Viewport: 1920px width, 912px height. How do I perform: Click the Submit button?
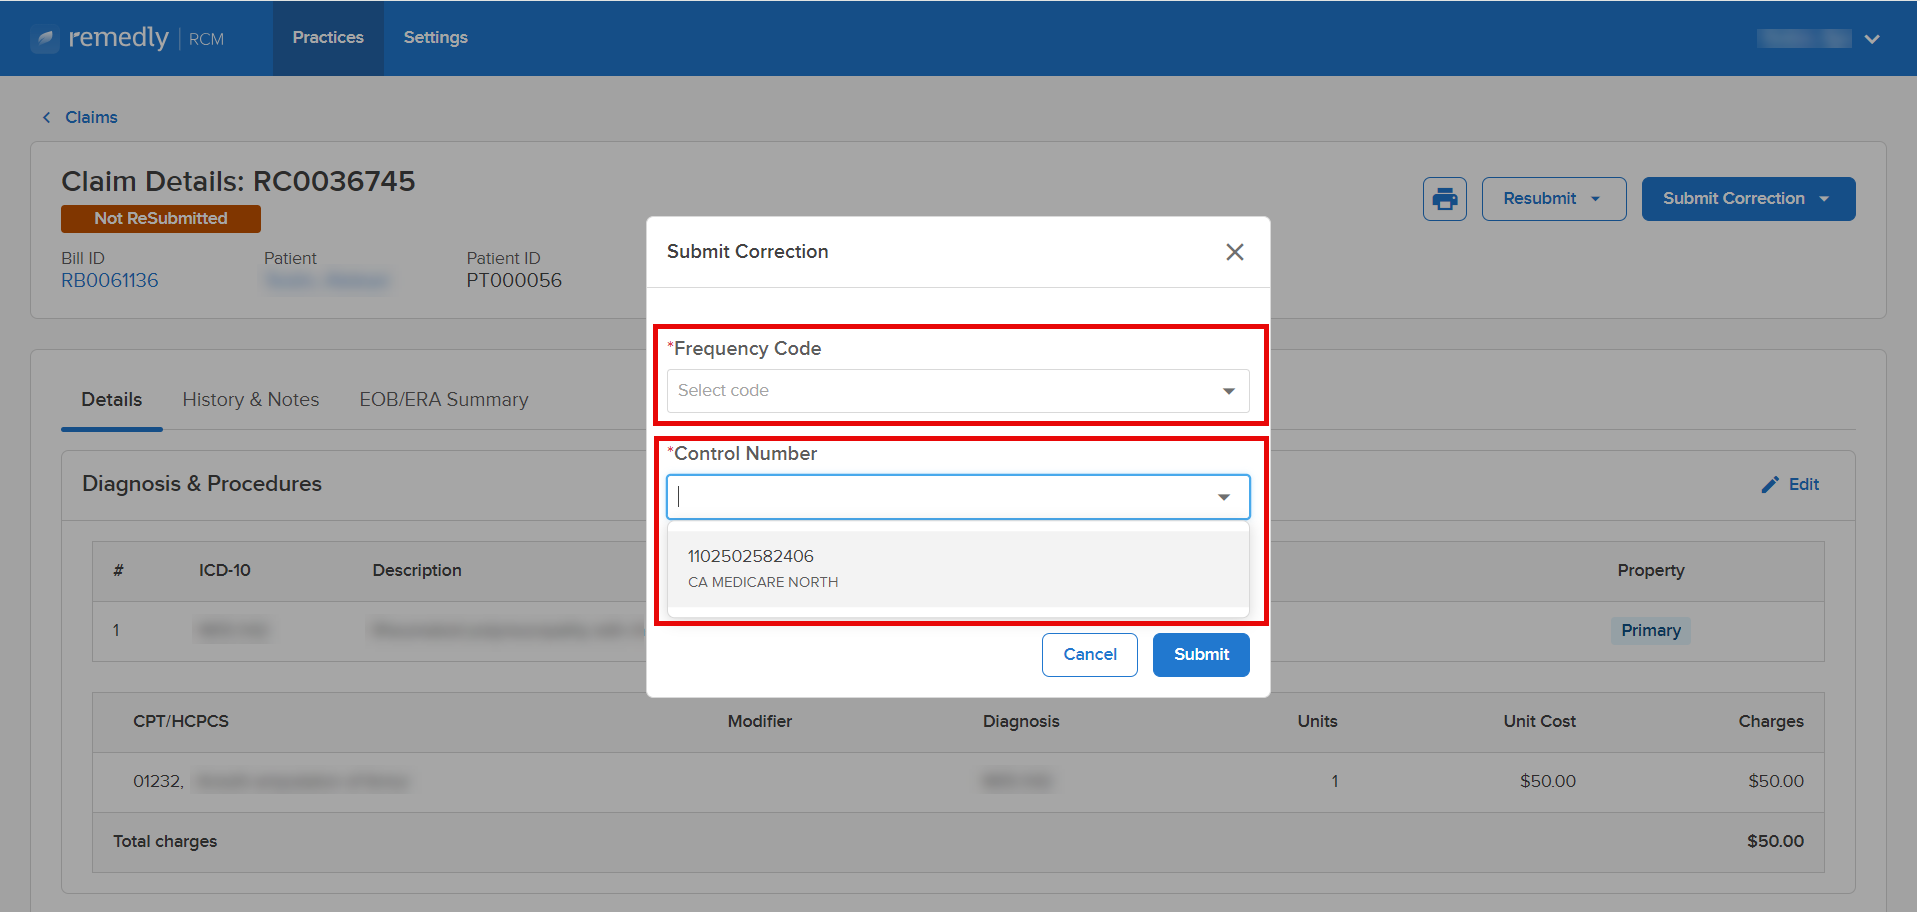[x=1200, y=654]
